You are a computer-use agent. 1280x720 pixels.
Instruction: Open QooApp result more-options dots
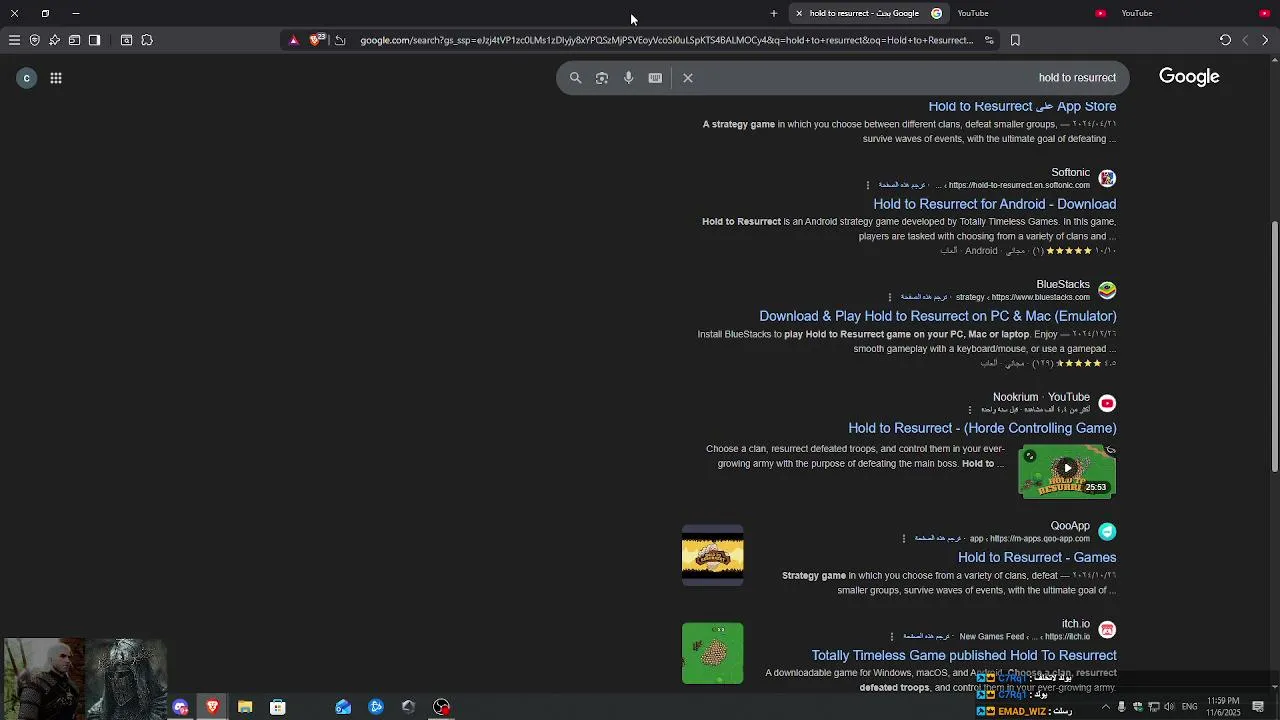click(x=904, y=538)
